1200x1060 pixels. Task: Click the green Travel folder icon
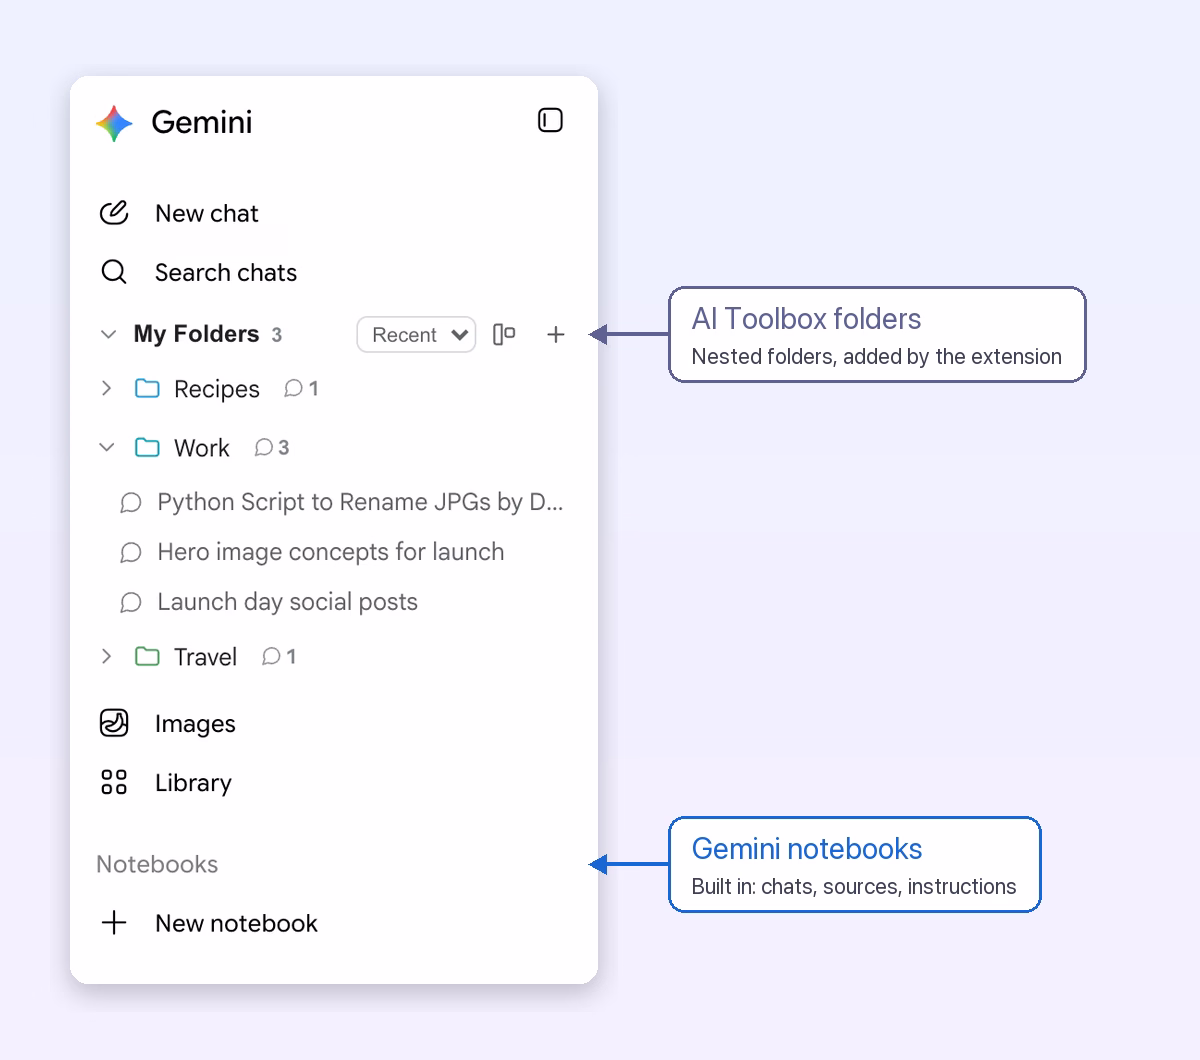click(x=147, y=656)
